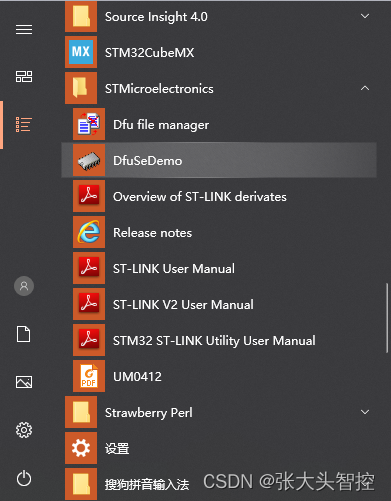Open Settings gear in left sidebar

point(24,430)
